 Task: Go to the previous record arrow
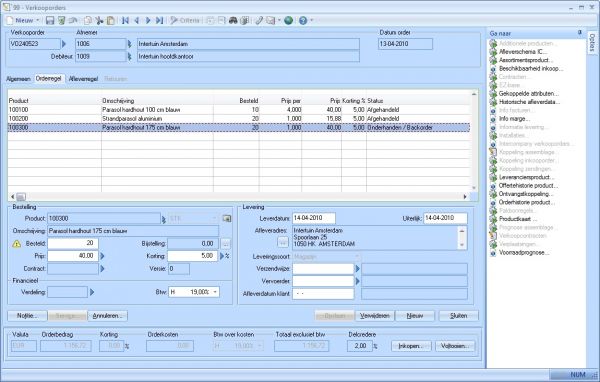pos(137,20)
